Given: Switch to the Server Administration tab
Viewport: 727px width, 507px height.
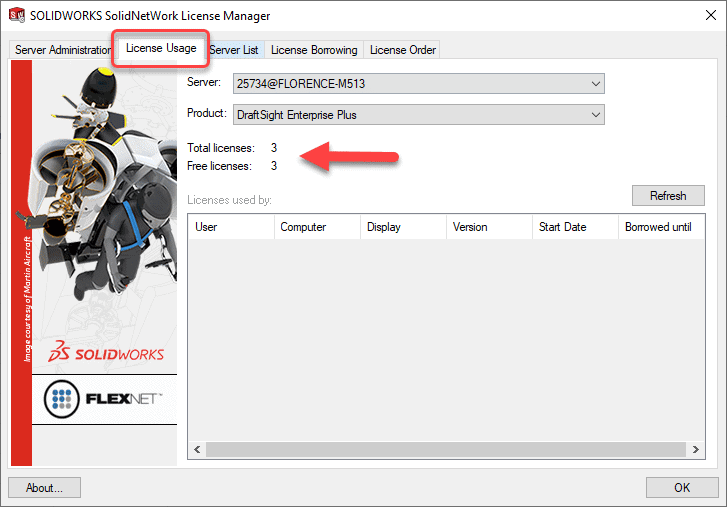Looking at the screenshot, I should (x=62, y=50).
